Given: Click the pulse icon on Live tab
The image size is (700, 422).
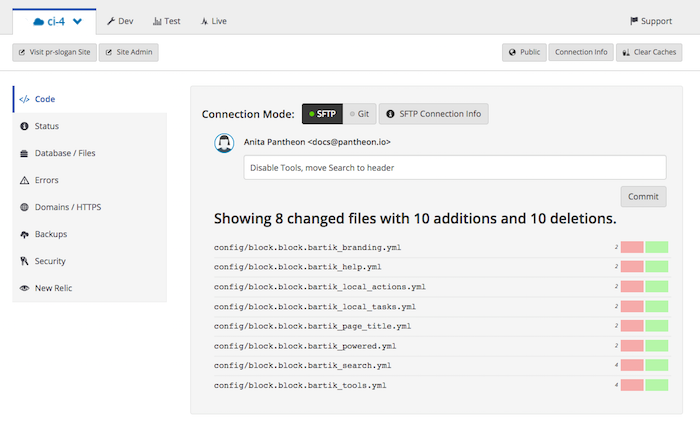Looking at the screenshot, I should point(204,21).
